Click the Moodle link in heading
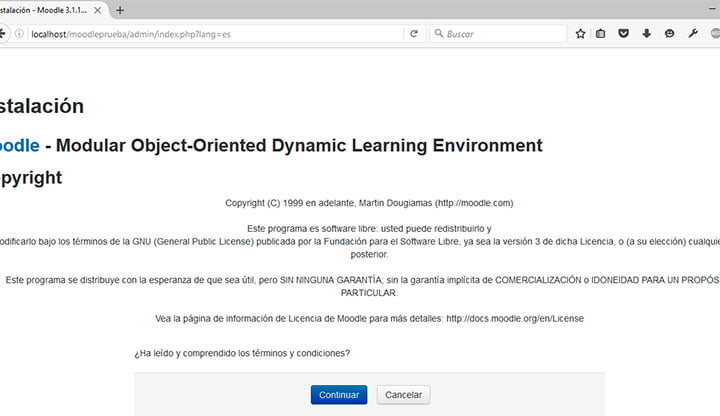 click(20, 145)
